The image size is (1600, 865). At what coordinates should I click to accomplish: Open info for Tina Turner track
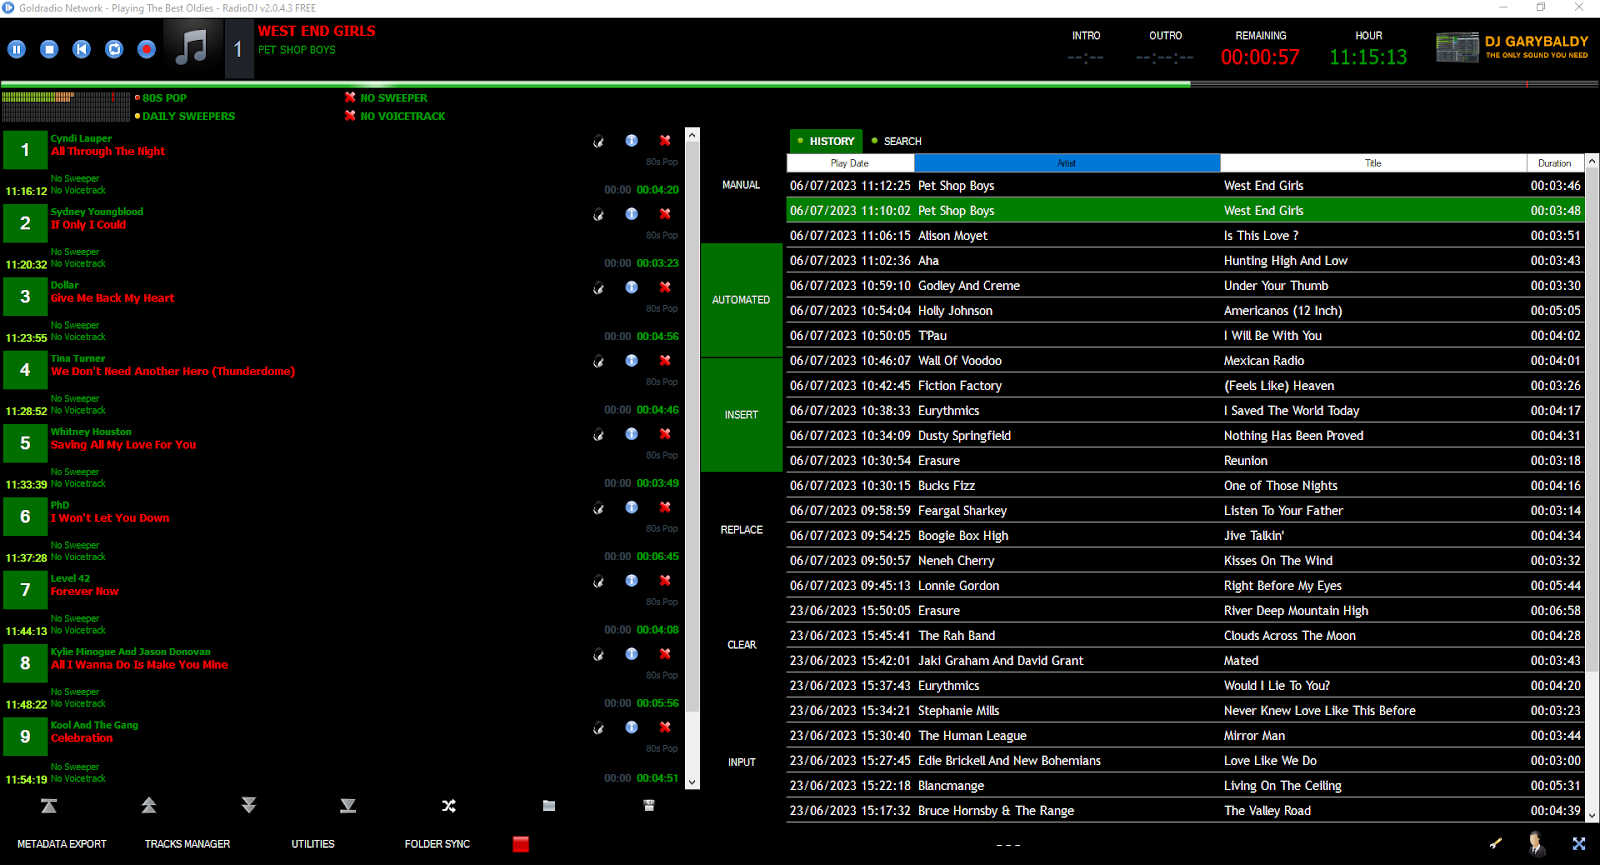click(632, 361)
